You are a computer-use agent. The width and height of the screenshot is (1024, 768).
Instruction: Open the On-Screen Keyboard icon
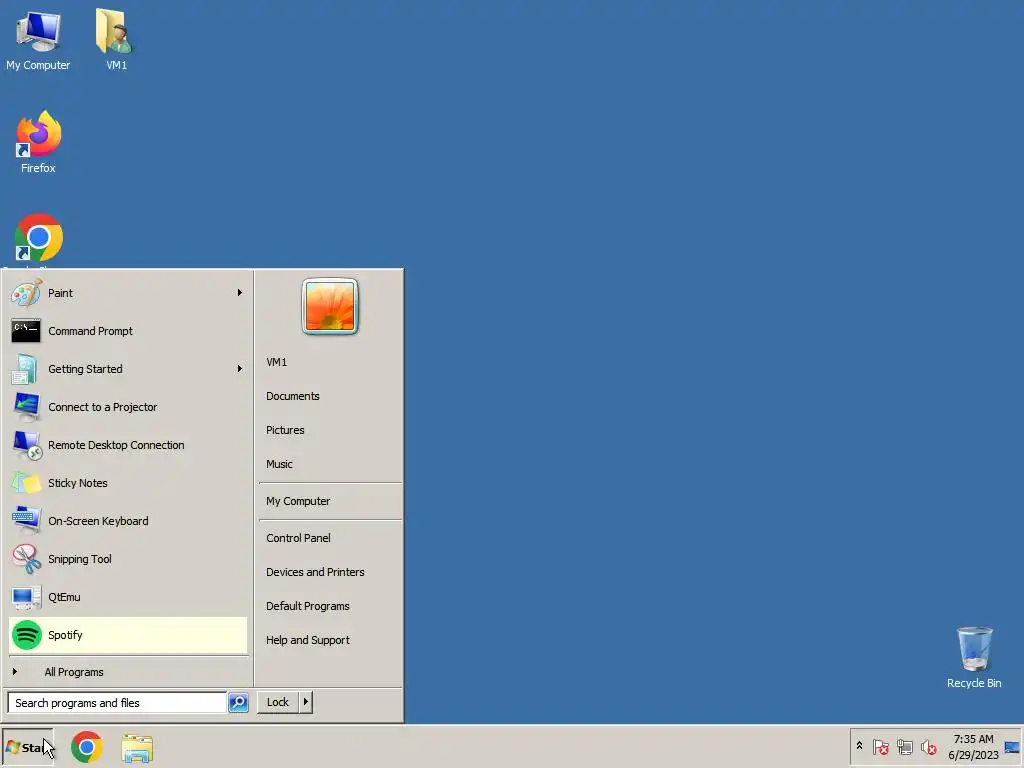click(26, 520)
